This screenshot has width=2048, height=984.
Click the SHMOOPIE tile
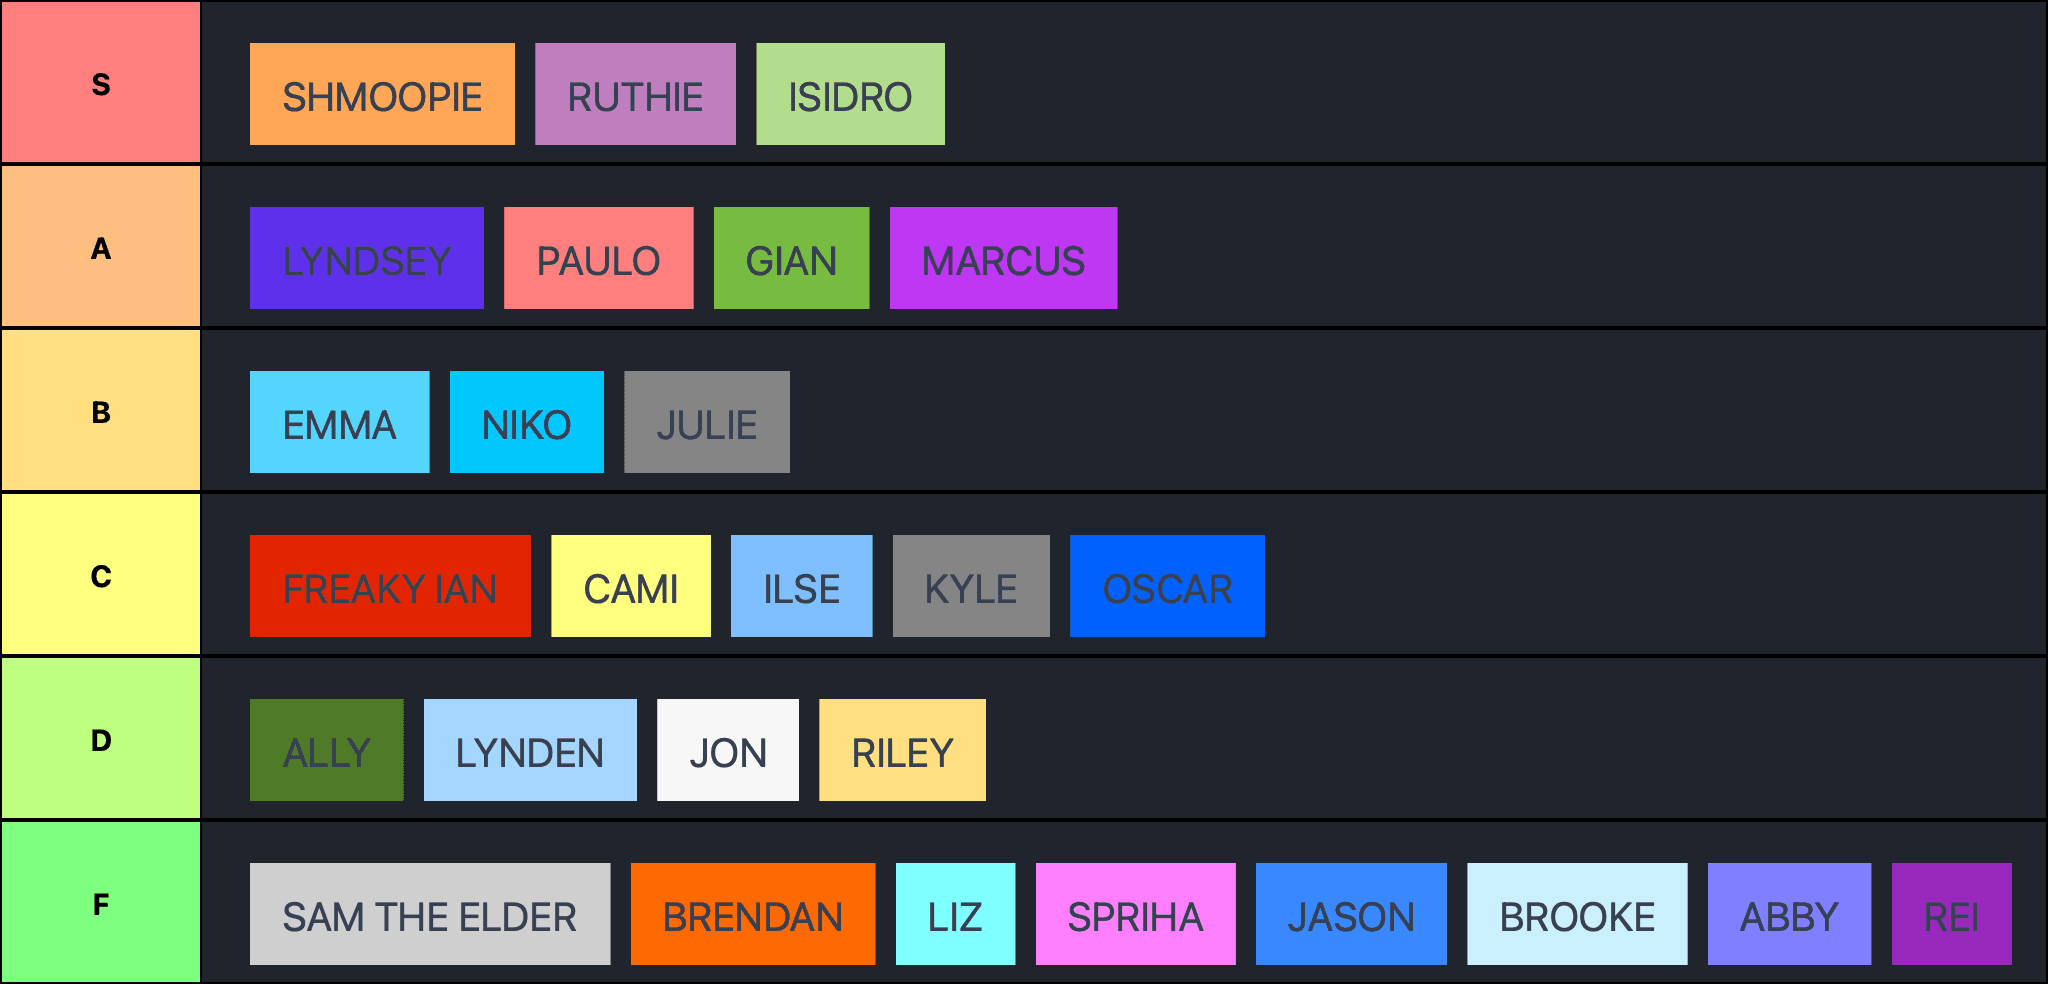(382, 94)
